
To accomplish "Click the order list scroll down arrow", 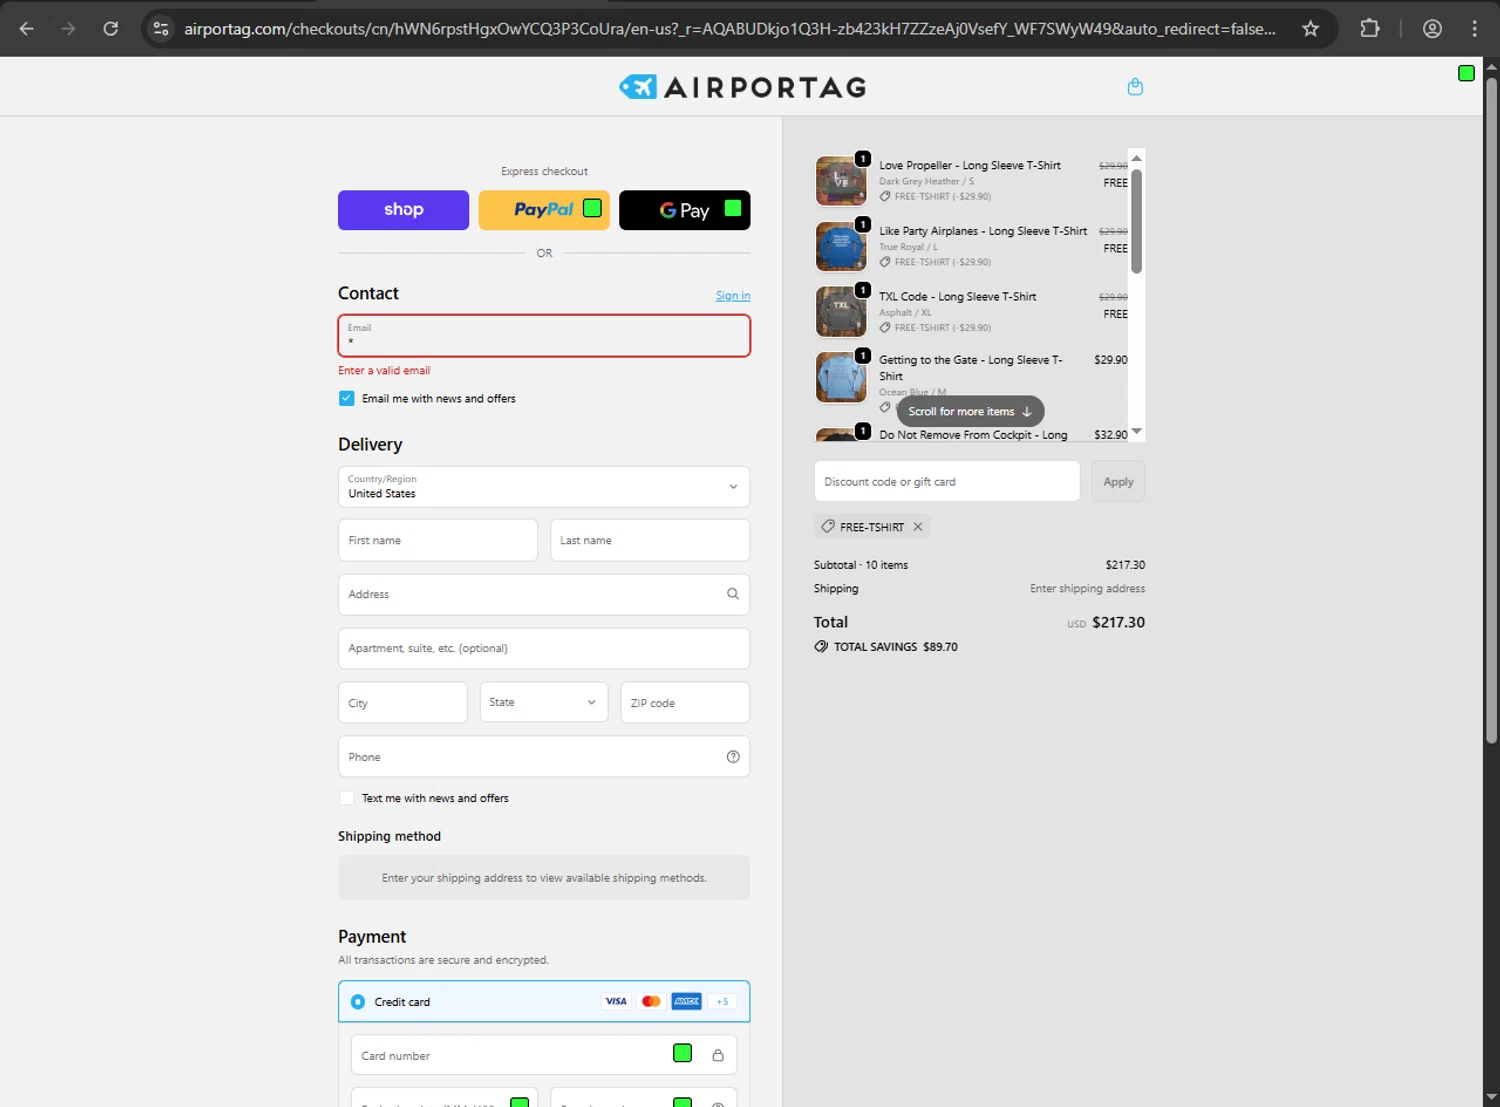I will [x=1136, y=431].
